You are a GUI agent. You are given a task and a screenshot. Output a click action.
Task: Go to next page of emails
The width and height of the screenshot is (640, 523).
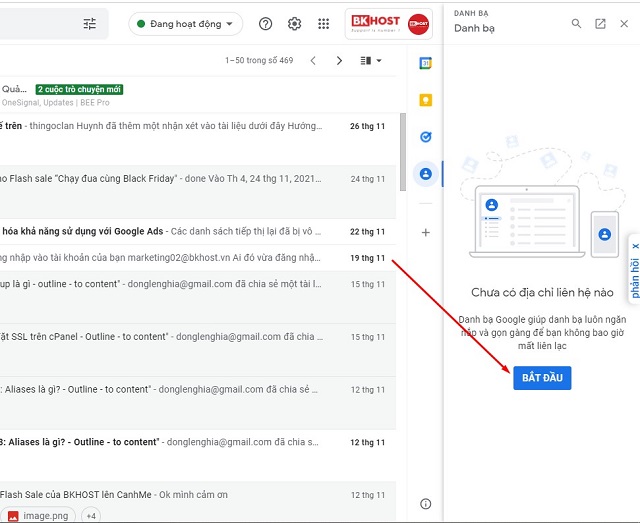pyautogui.click(x=339, y=61)
